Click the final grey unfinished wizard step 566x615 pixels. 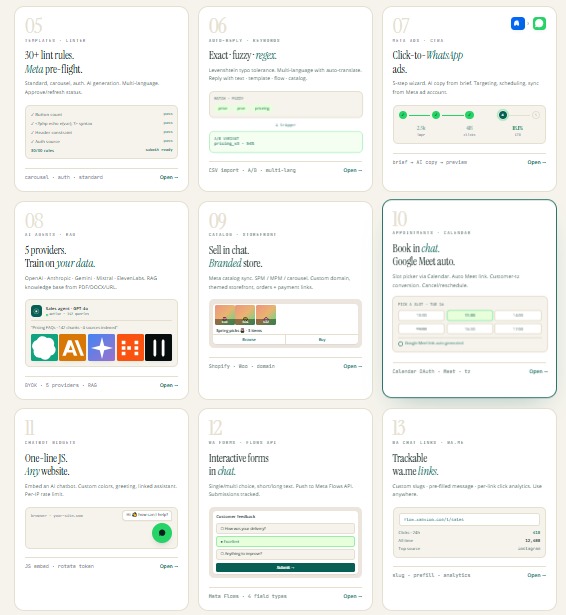click(536, 115)
